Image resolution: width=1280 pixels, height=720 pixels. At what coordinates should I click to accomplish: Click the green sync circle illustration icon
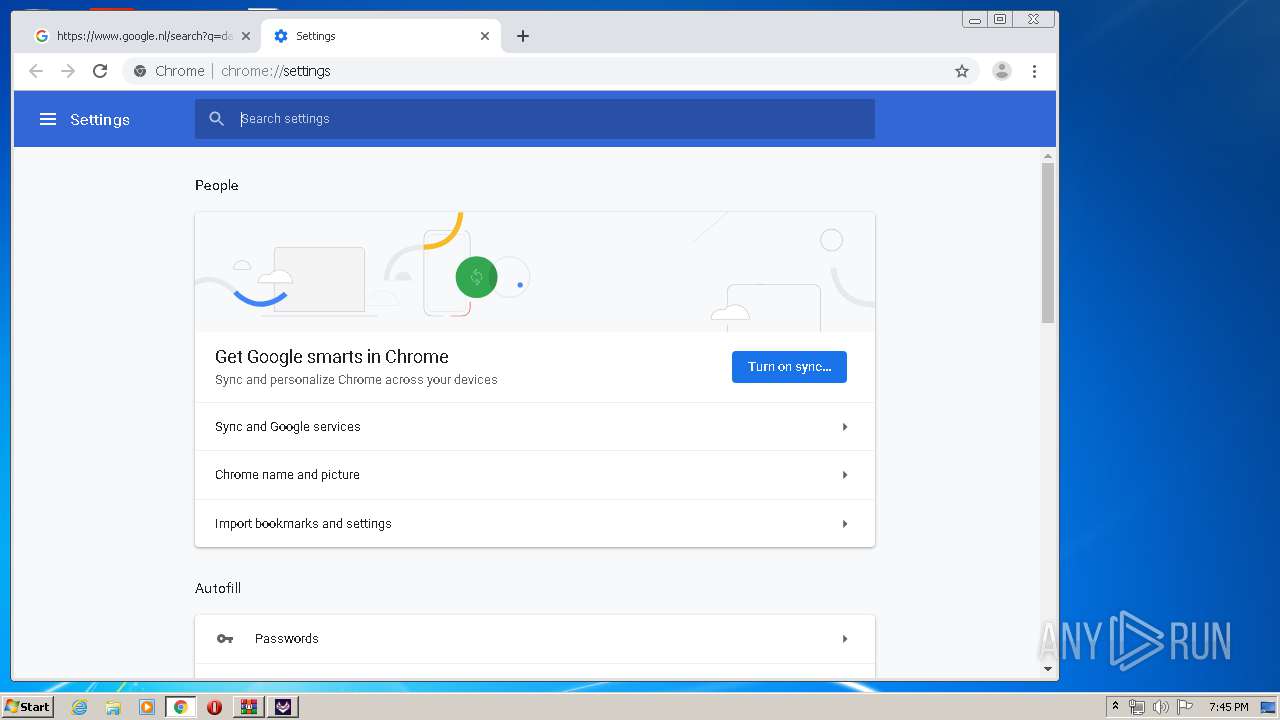click(x=477, y=277)
